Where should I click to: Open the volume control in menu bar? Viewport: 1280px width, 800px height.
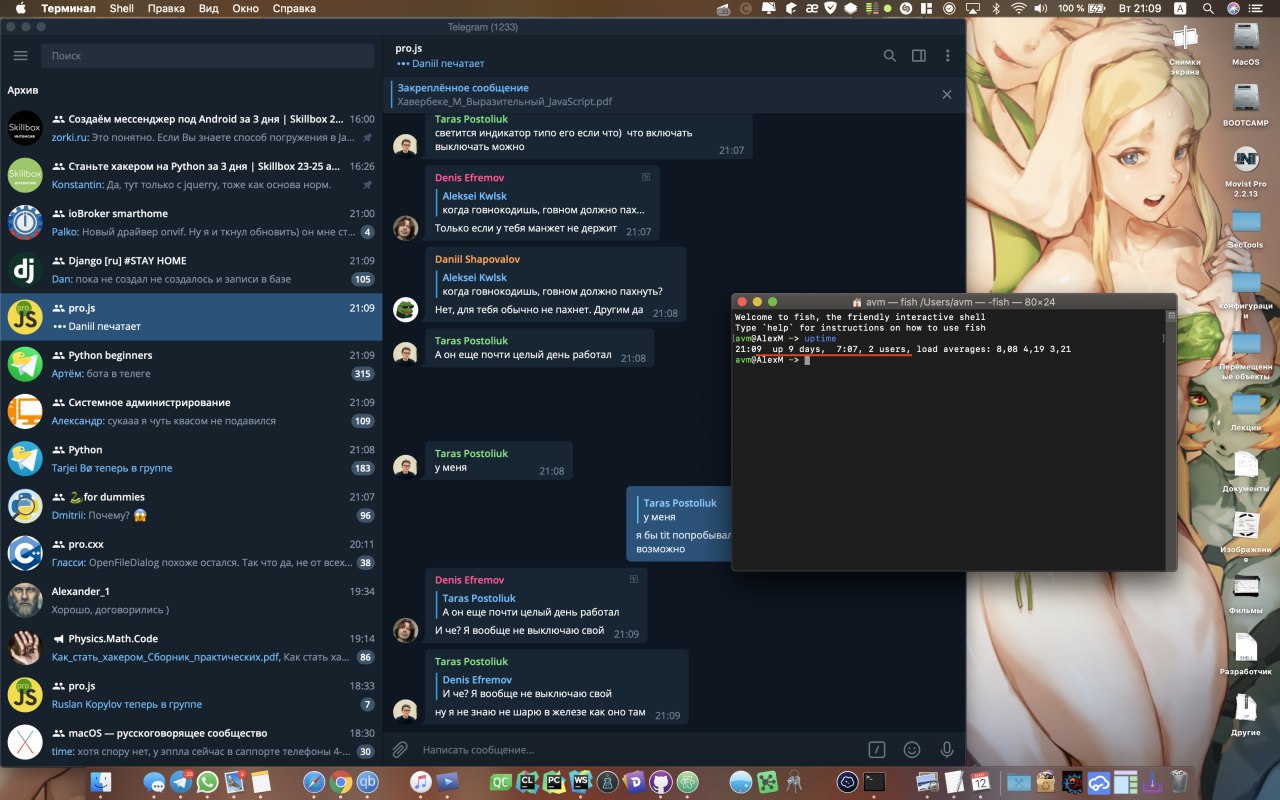[1043, 8]
